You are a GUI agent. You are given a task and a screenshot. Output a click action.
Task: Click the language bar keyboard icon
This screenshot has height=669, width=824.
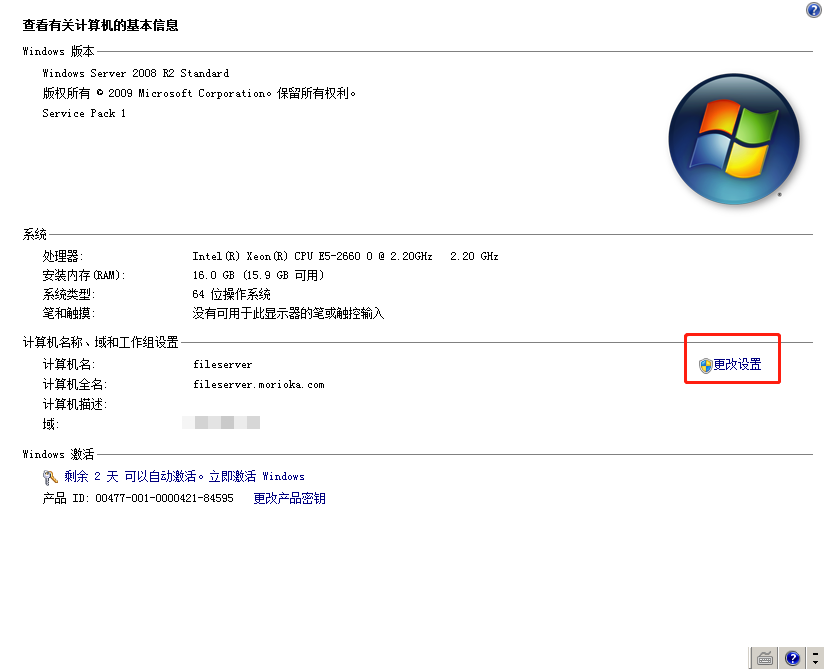click(x=766, y=658)
